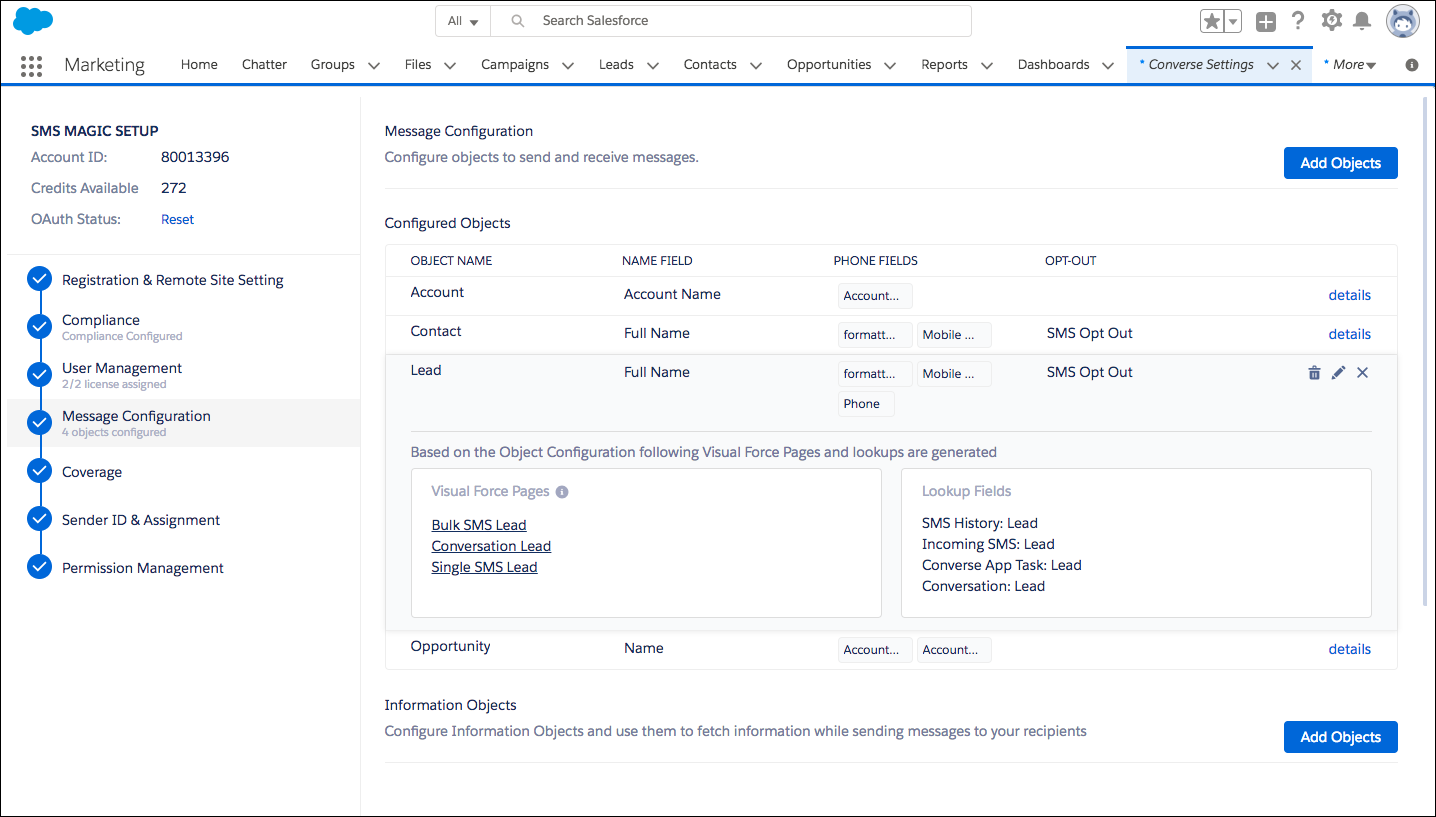1436x817 pixels.
Task: Expand the Dashboards tab dropdown chevron
Action: tap(1108, 66)
